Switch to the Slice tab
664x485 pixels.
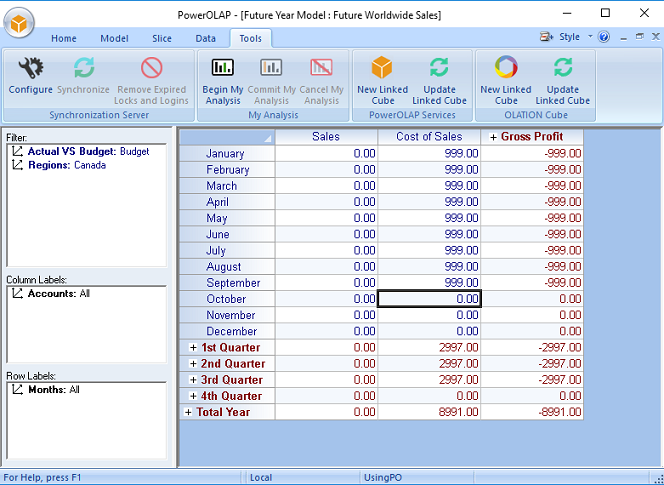click(x=162, y=39)
